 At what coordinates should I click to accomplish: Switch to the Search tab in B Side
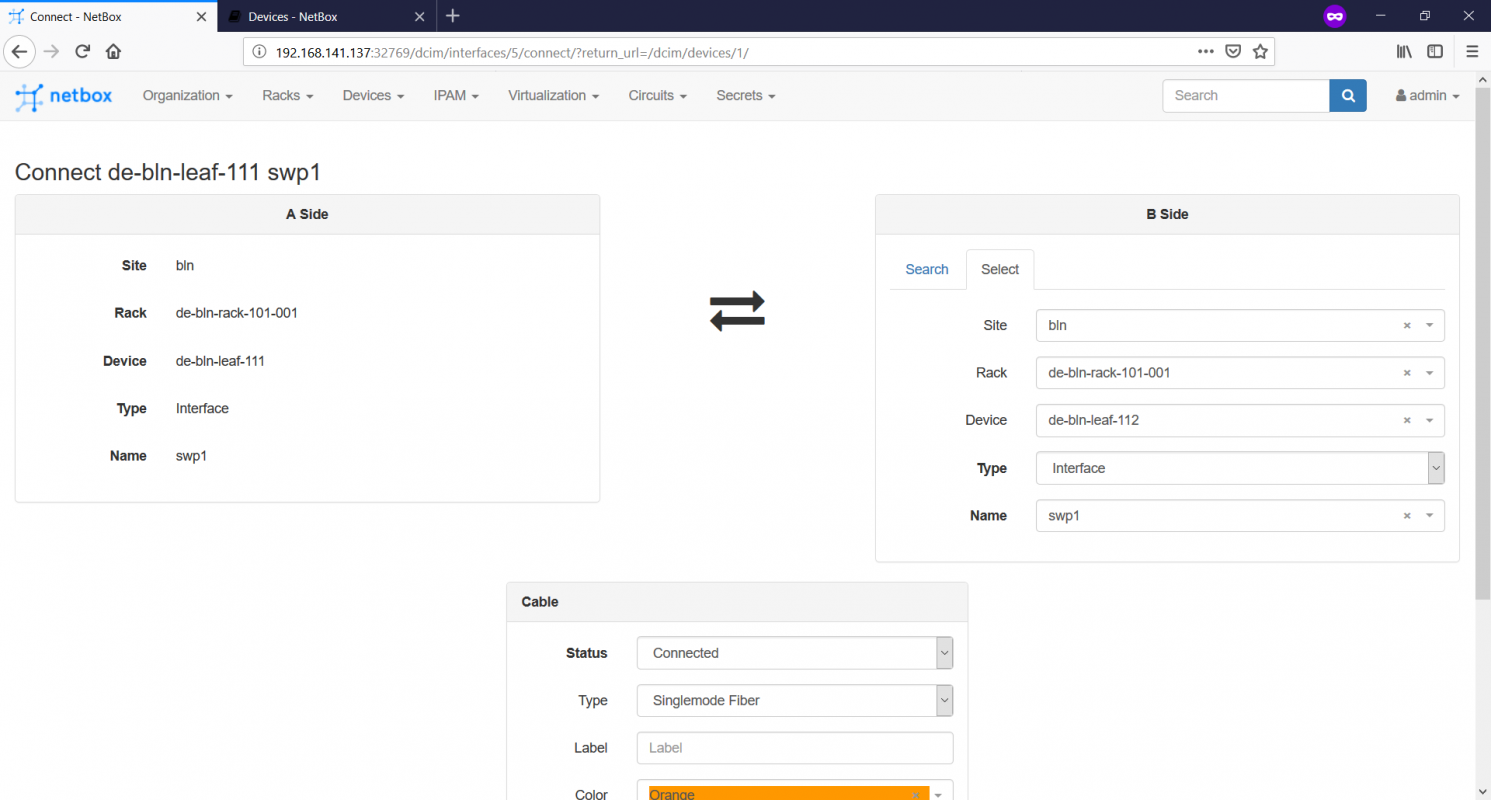click(926, 269)
